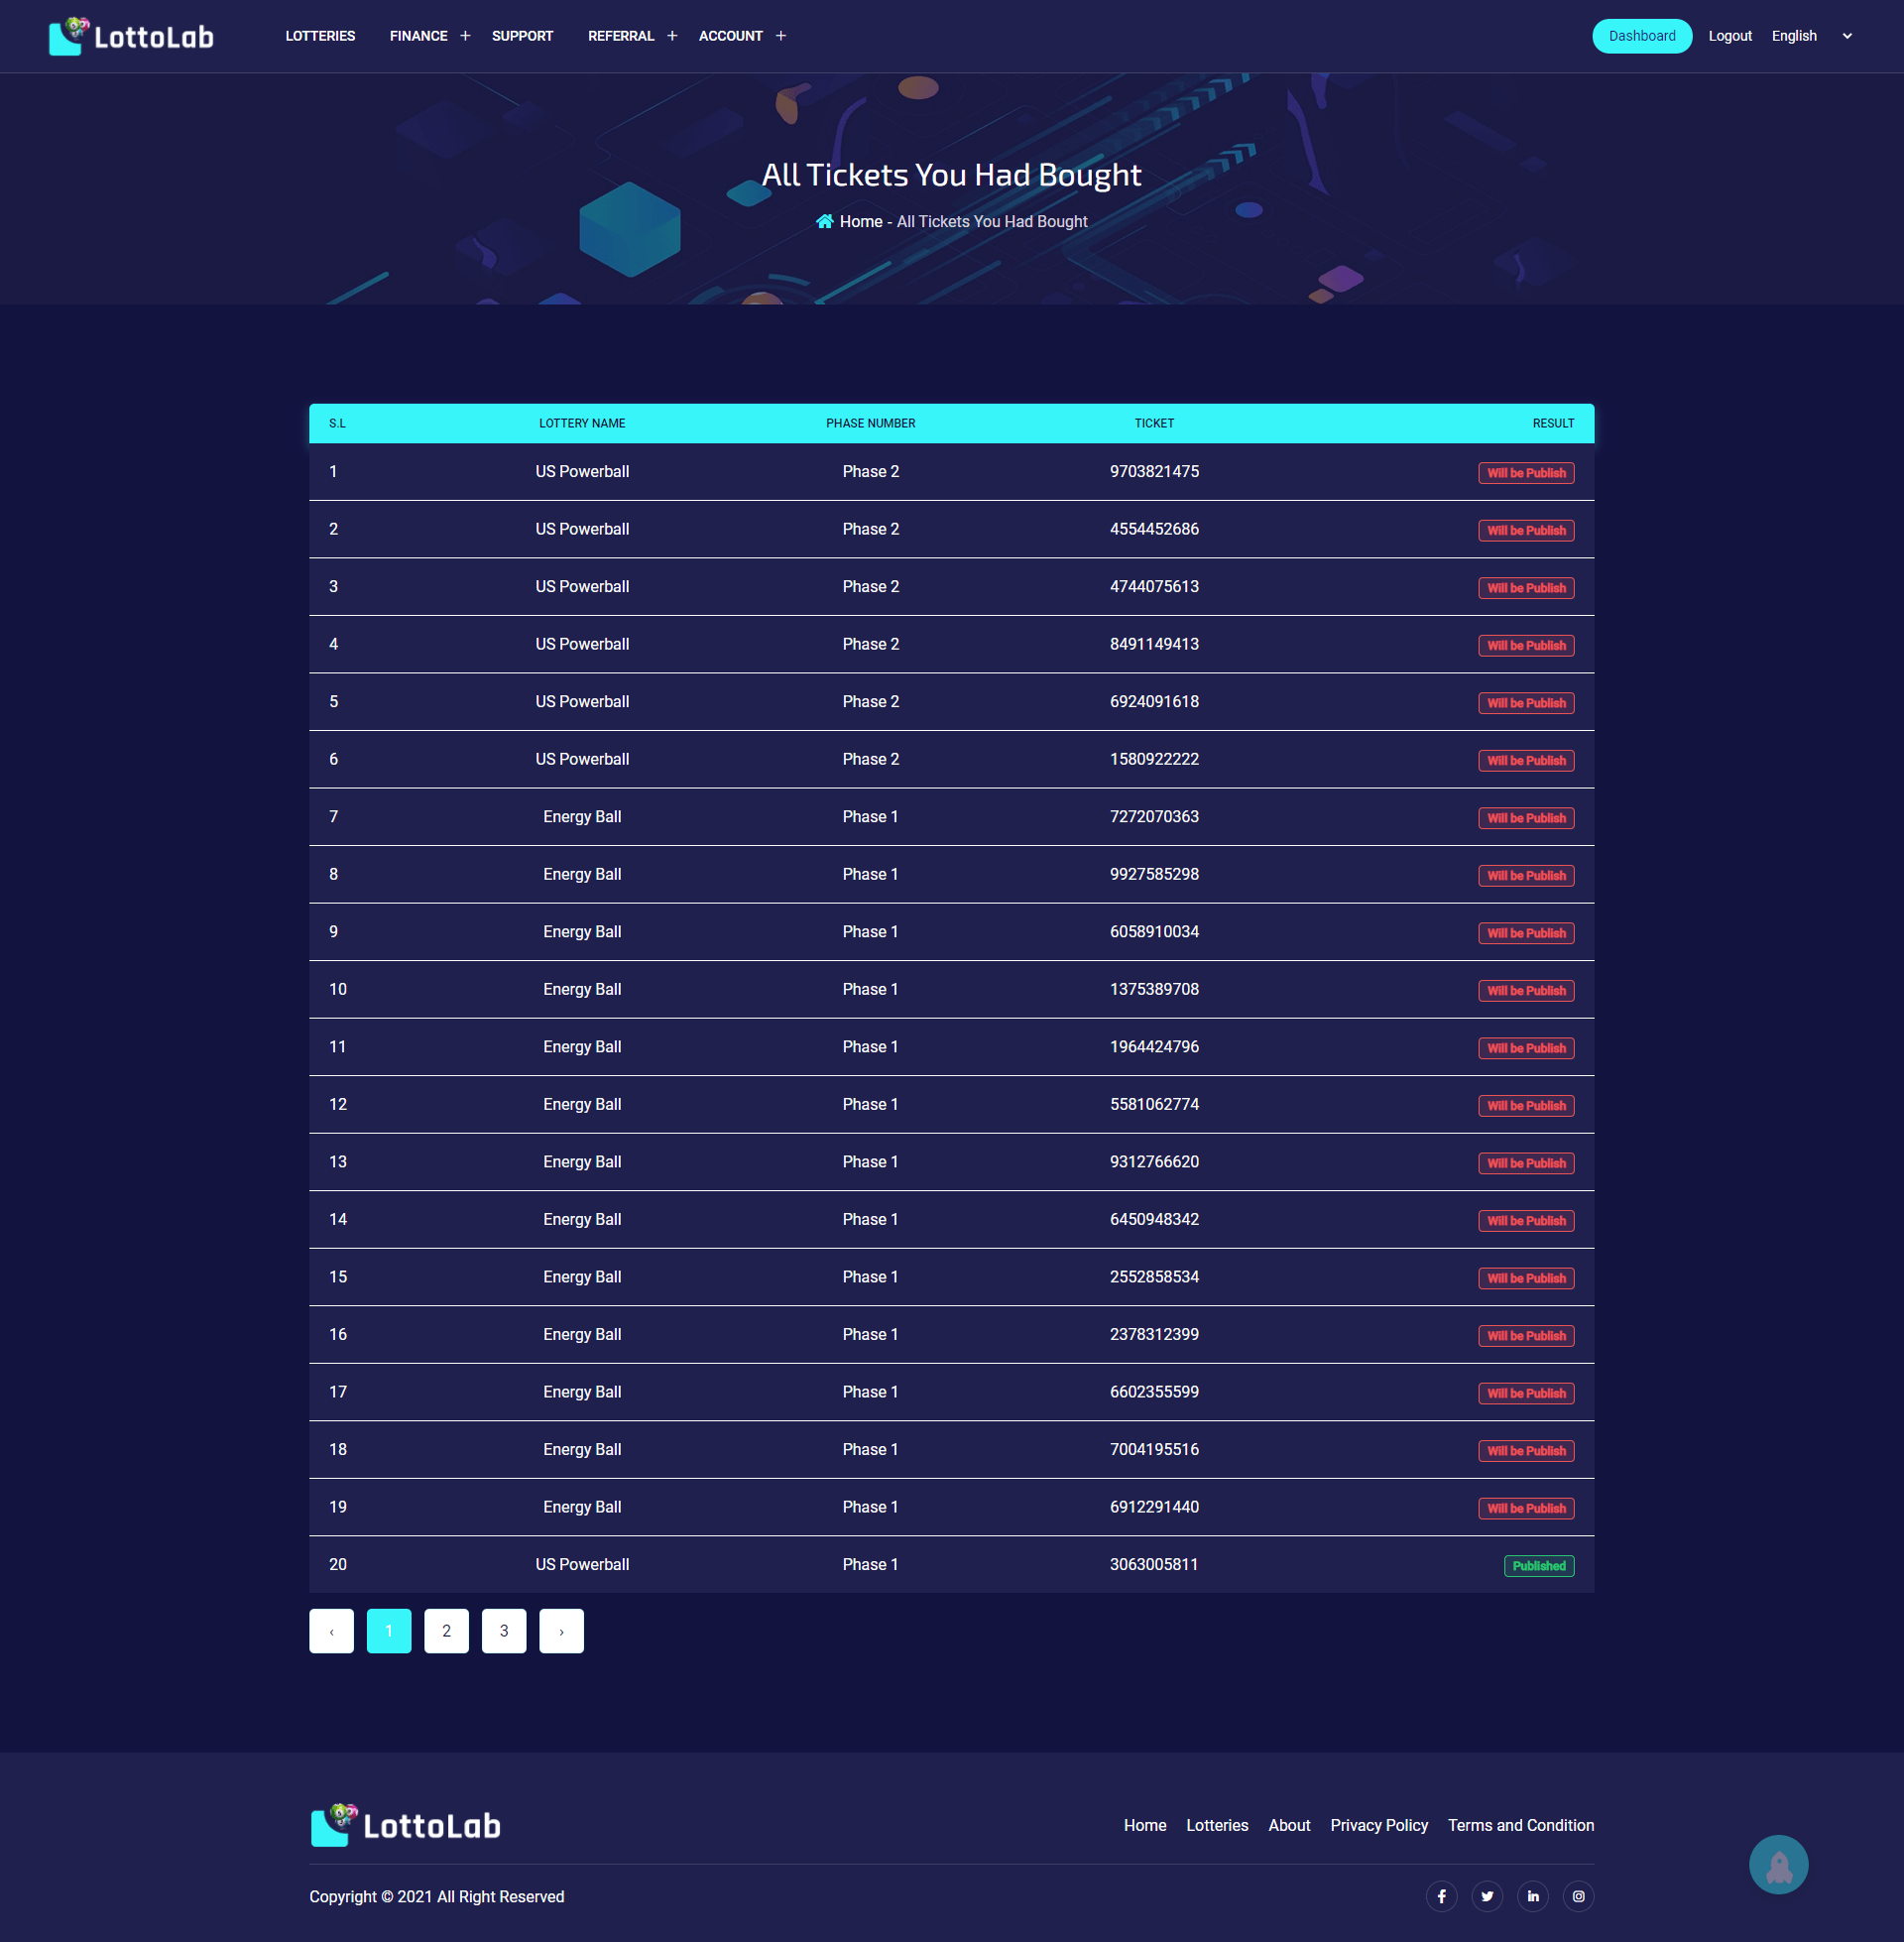1904x1942 pixels.
Task: Click the Privacy Policy link
Action: click(1379, 1825)
